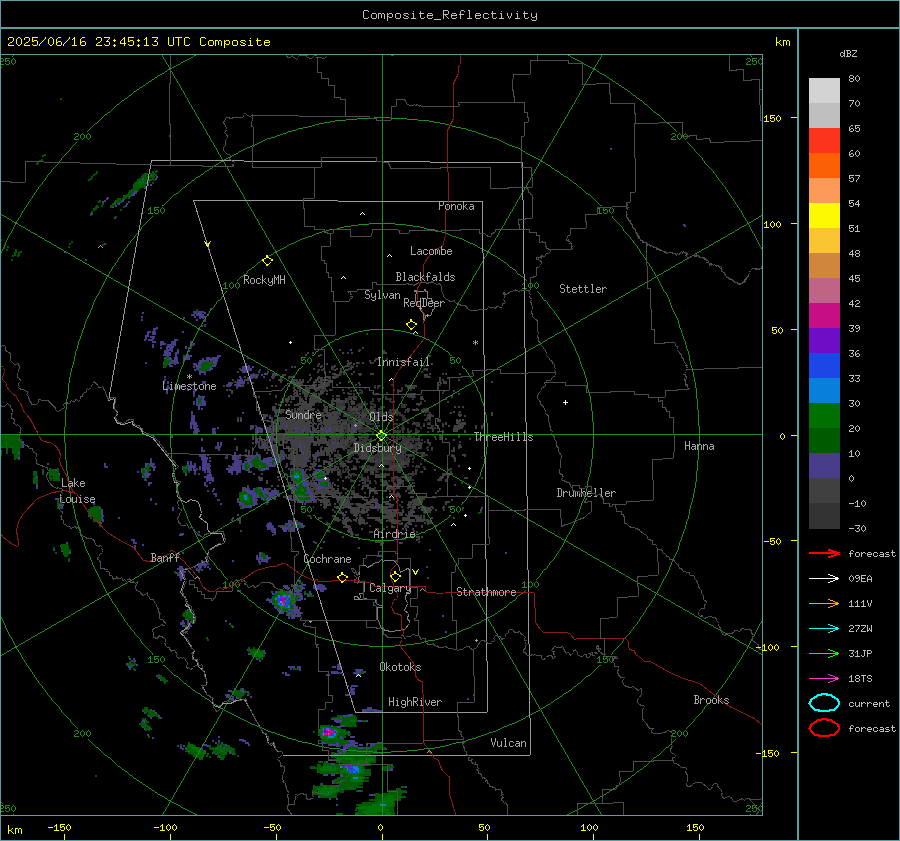Click the -100 tick on the right axis
This screenshot has width=900, height=841.
coord(767,647)
